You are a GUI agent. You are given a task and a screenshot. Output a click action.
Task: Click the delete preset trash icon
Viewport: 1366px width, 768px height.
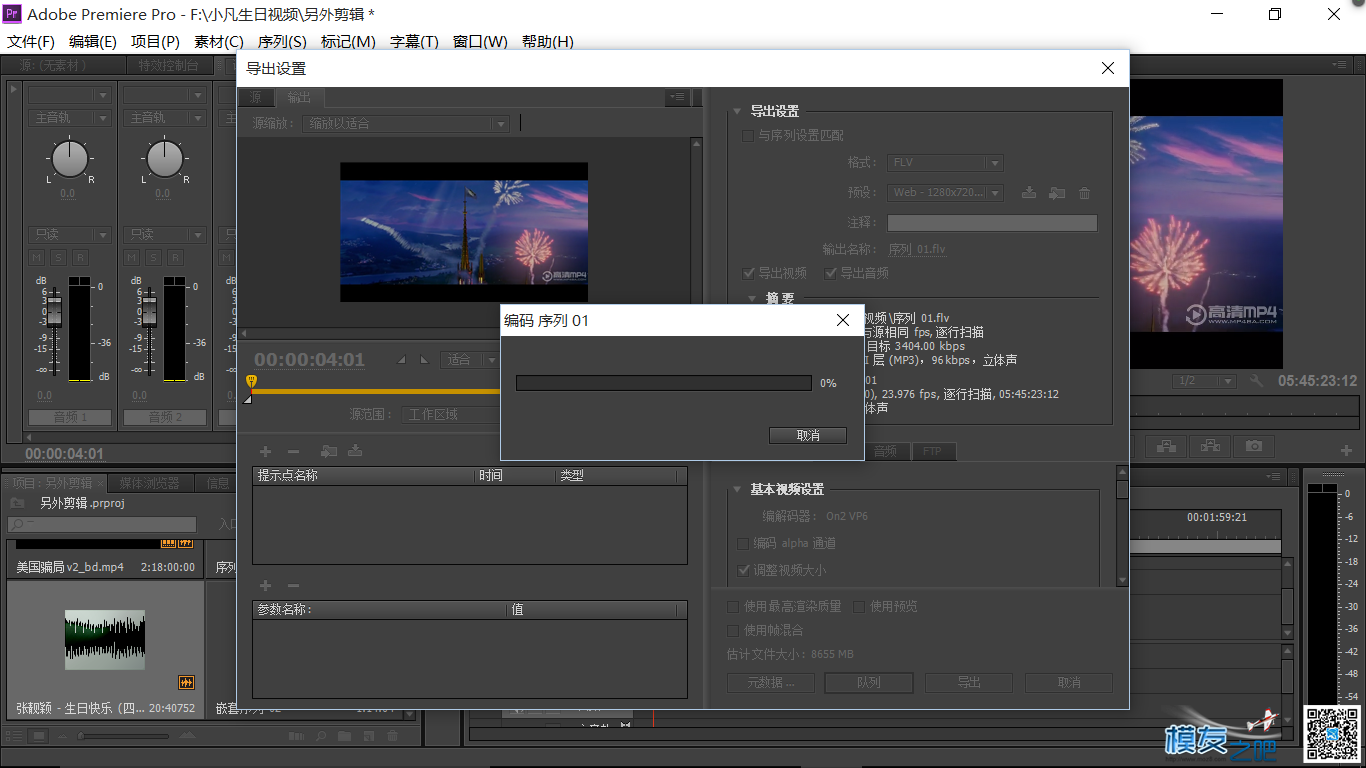[1084, 193]
